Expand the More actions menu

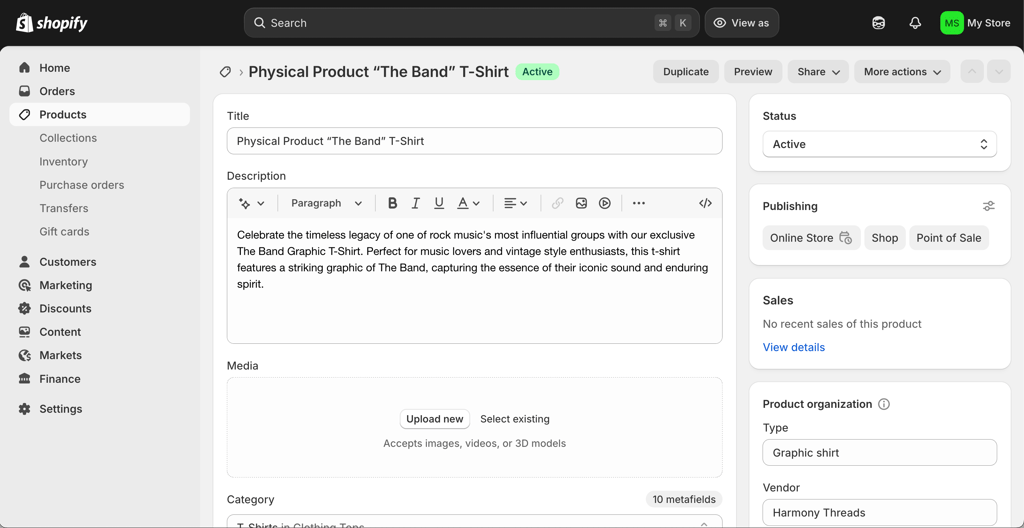point(902,72)
